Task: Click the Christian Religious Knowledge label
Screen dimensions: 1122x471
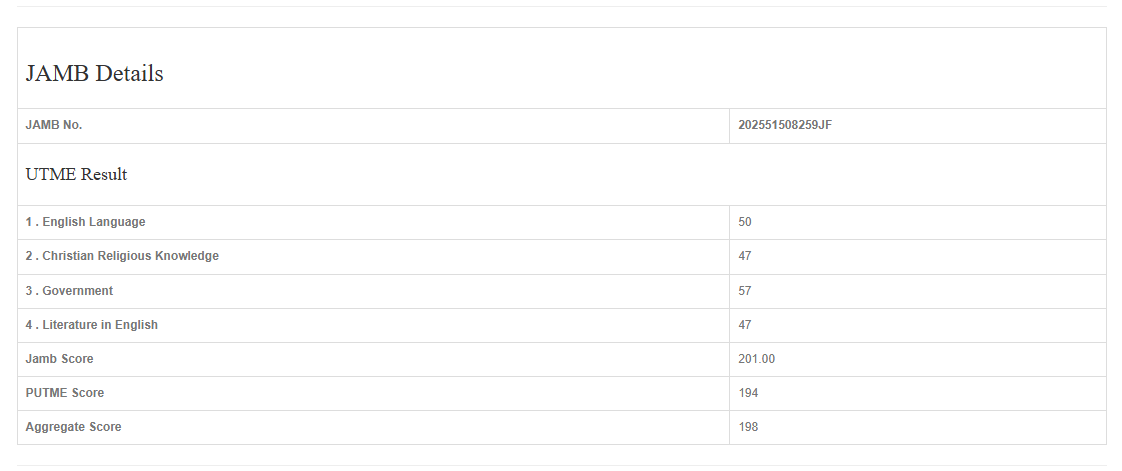Action: pyautogui.click(x=122, y=256)
